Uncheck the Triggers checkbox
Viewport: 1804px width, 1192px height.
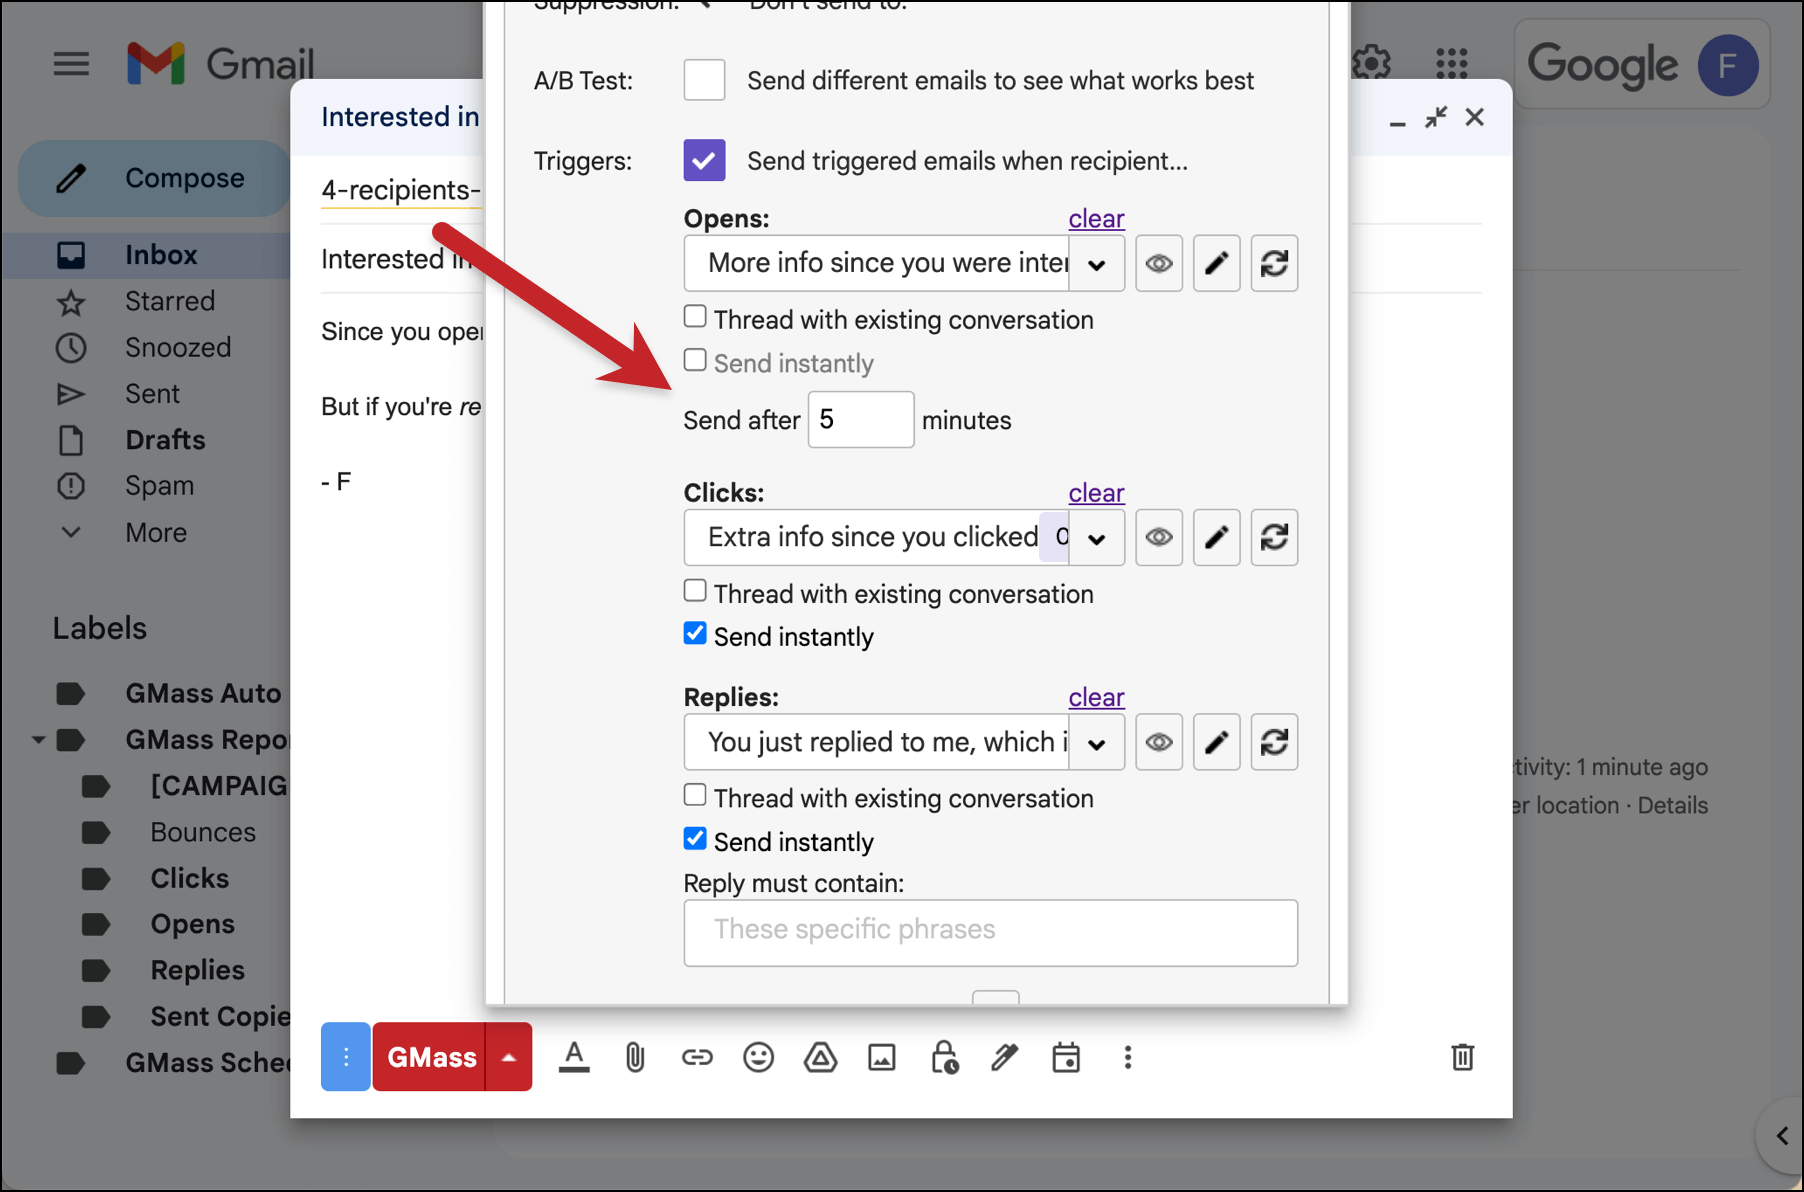704,160
